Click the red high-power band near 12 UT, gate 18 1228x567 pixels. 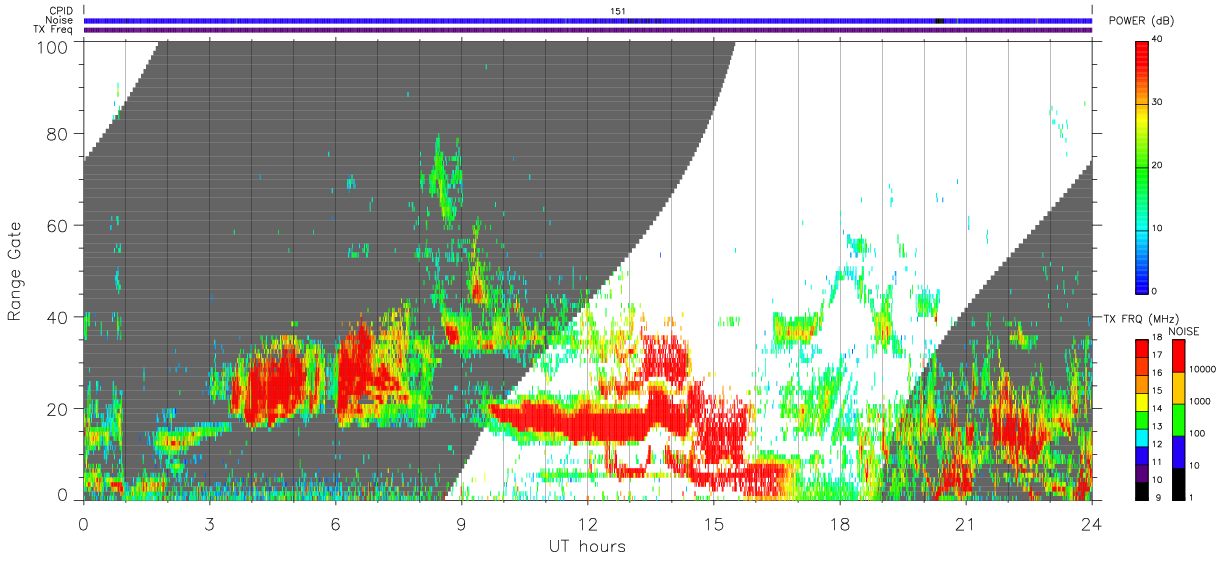590,420
